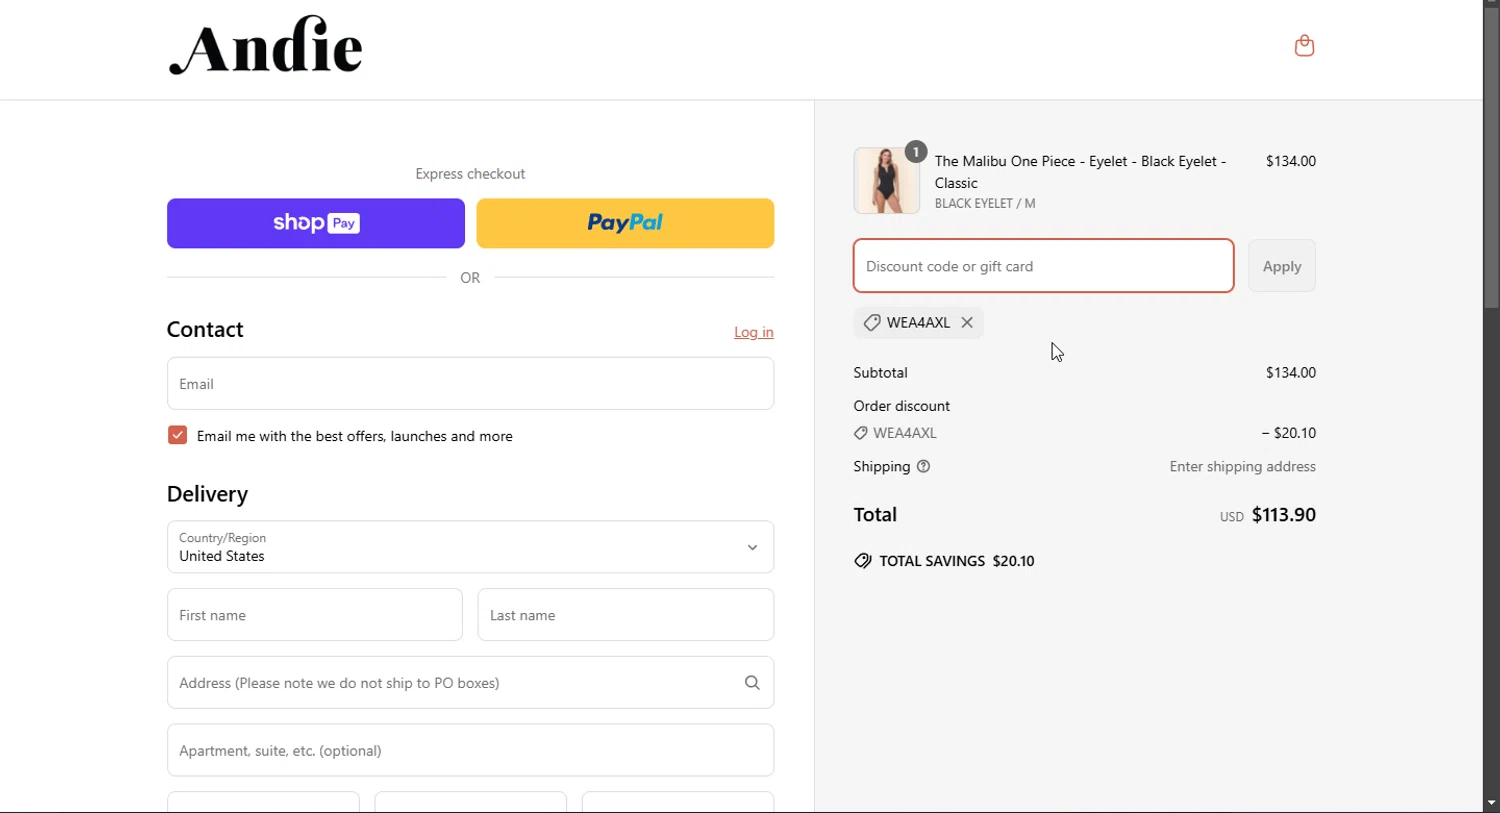Click the quantity badge on product thumbnail
The height and width of the screenshot is (813, 1500).
(x=916, y=152)
